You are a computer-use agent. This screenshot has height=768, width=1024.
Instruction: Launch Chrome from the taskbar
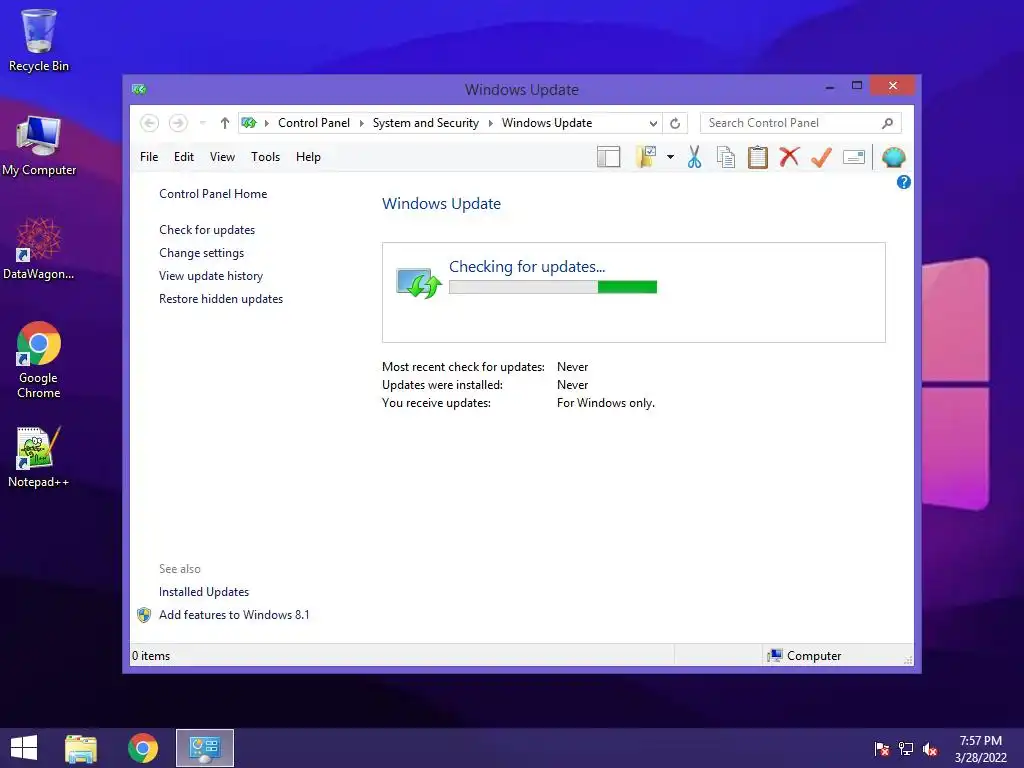click(142, 748)
